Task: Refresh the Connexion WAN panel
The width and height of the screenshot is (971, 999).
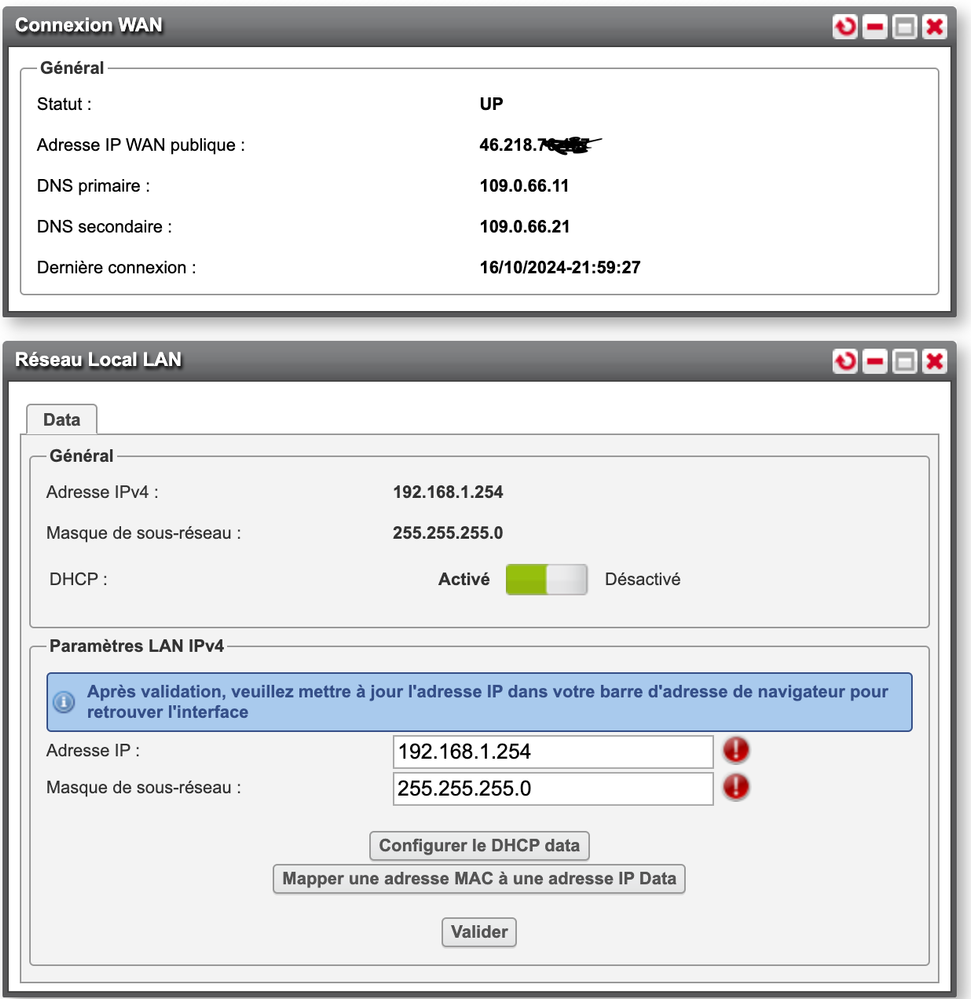Action: (x=845, y=27)
